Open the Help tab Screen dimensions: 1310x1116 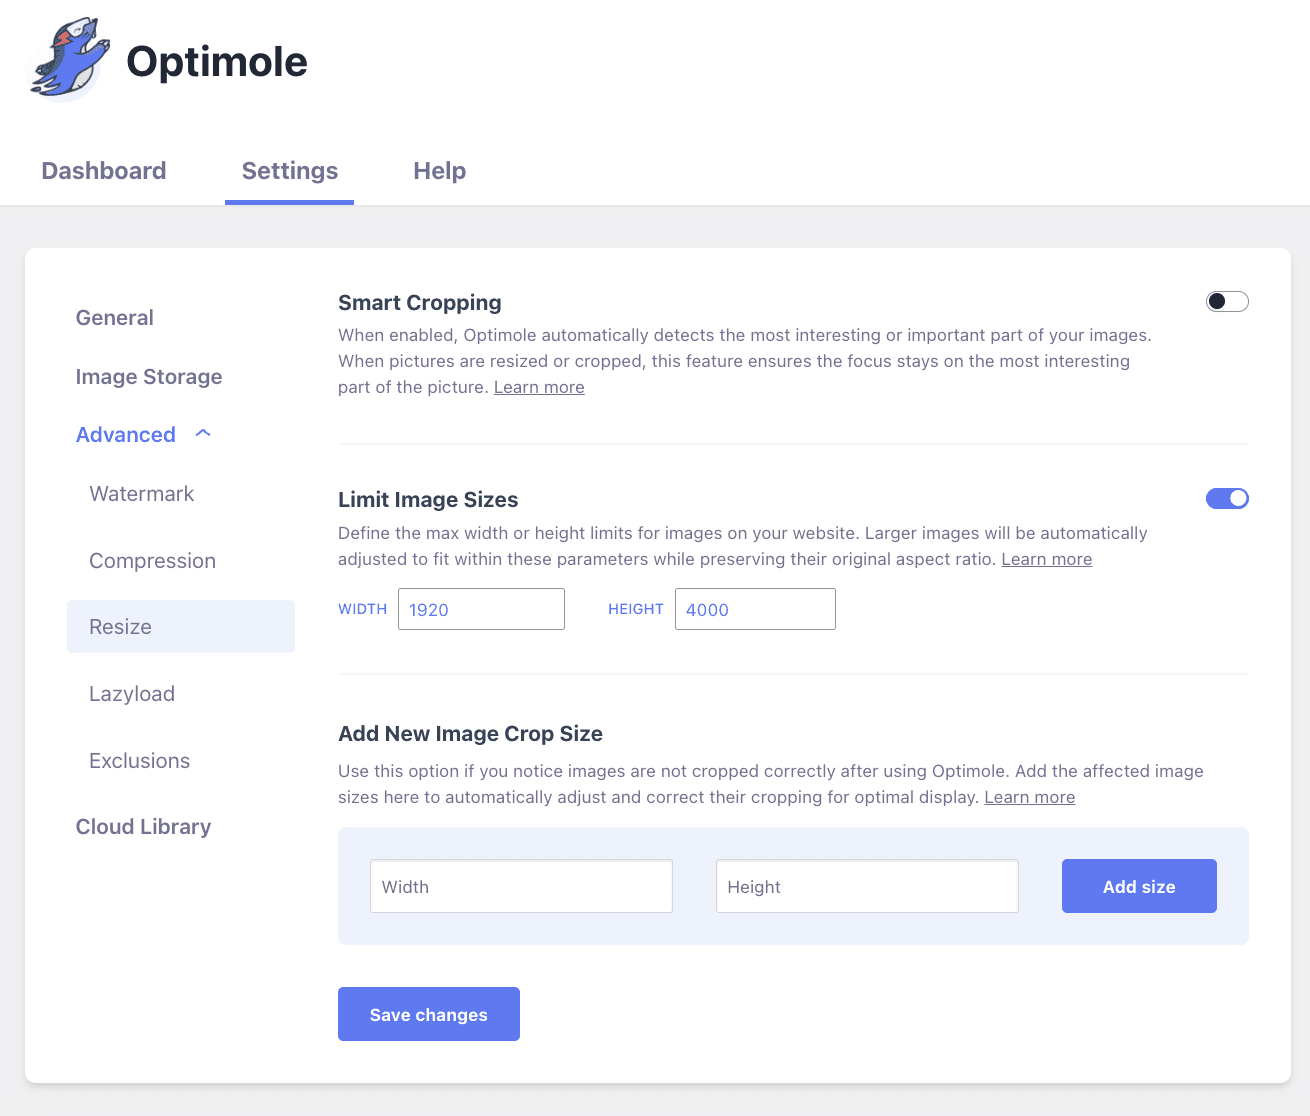tap(439, 171)
